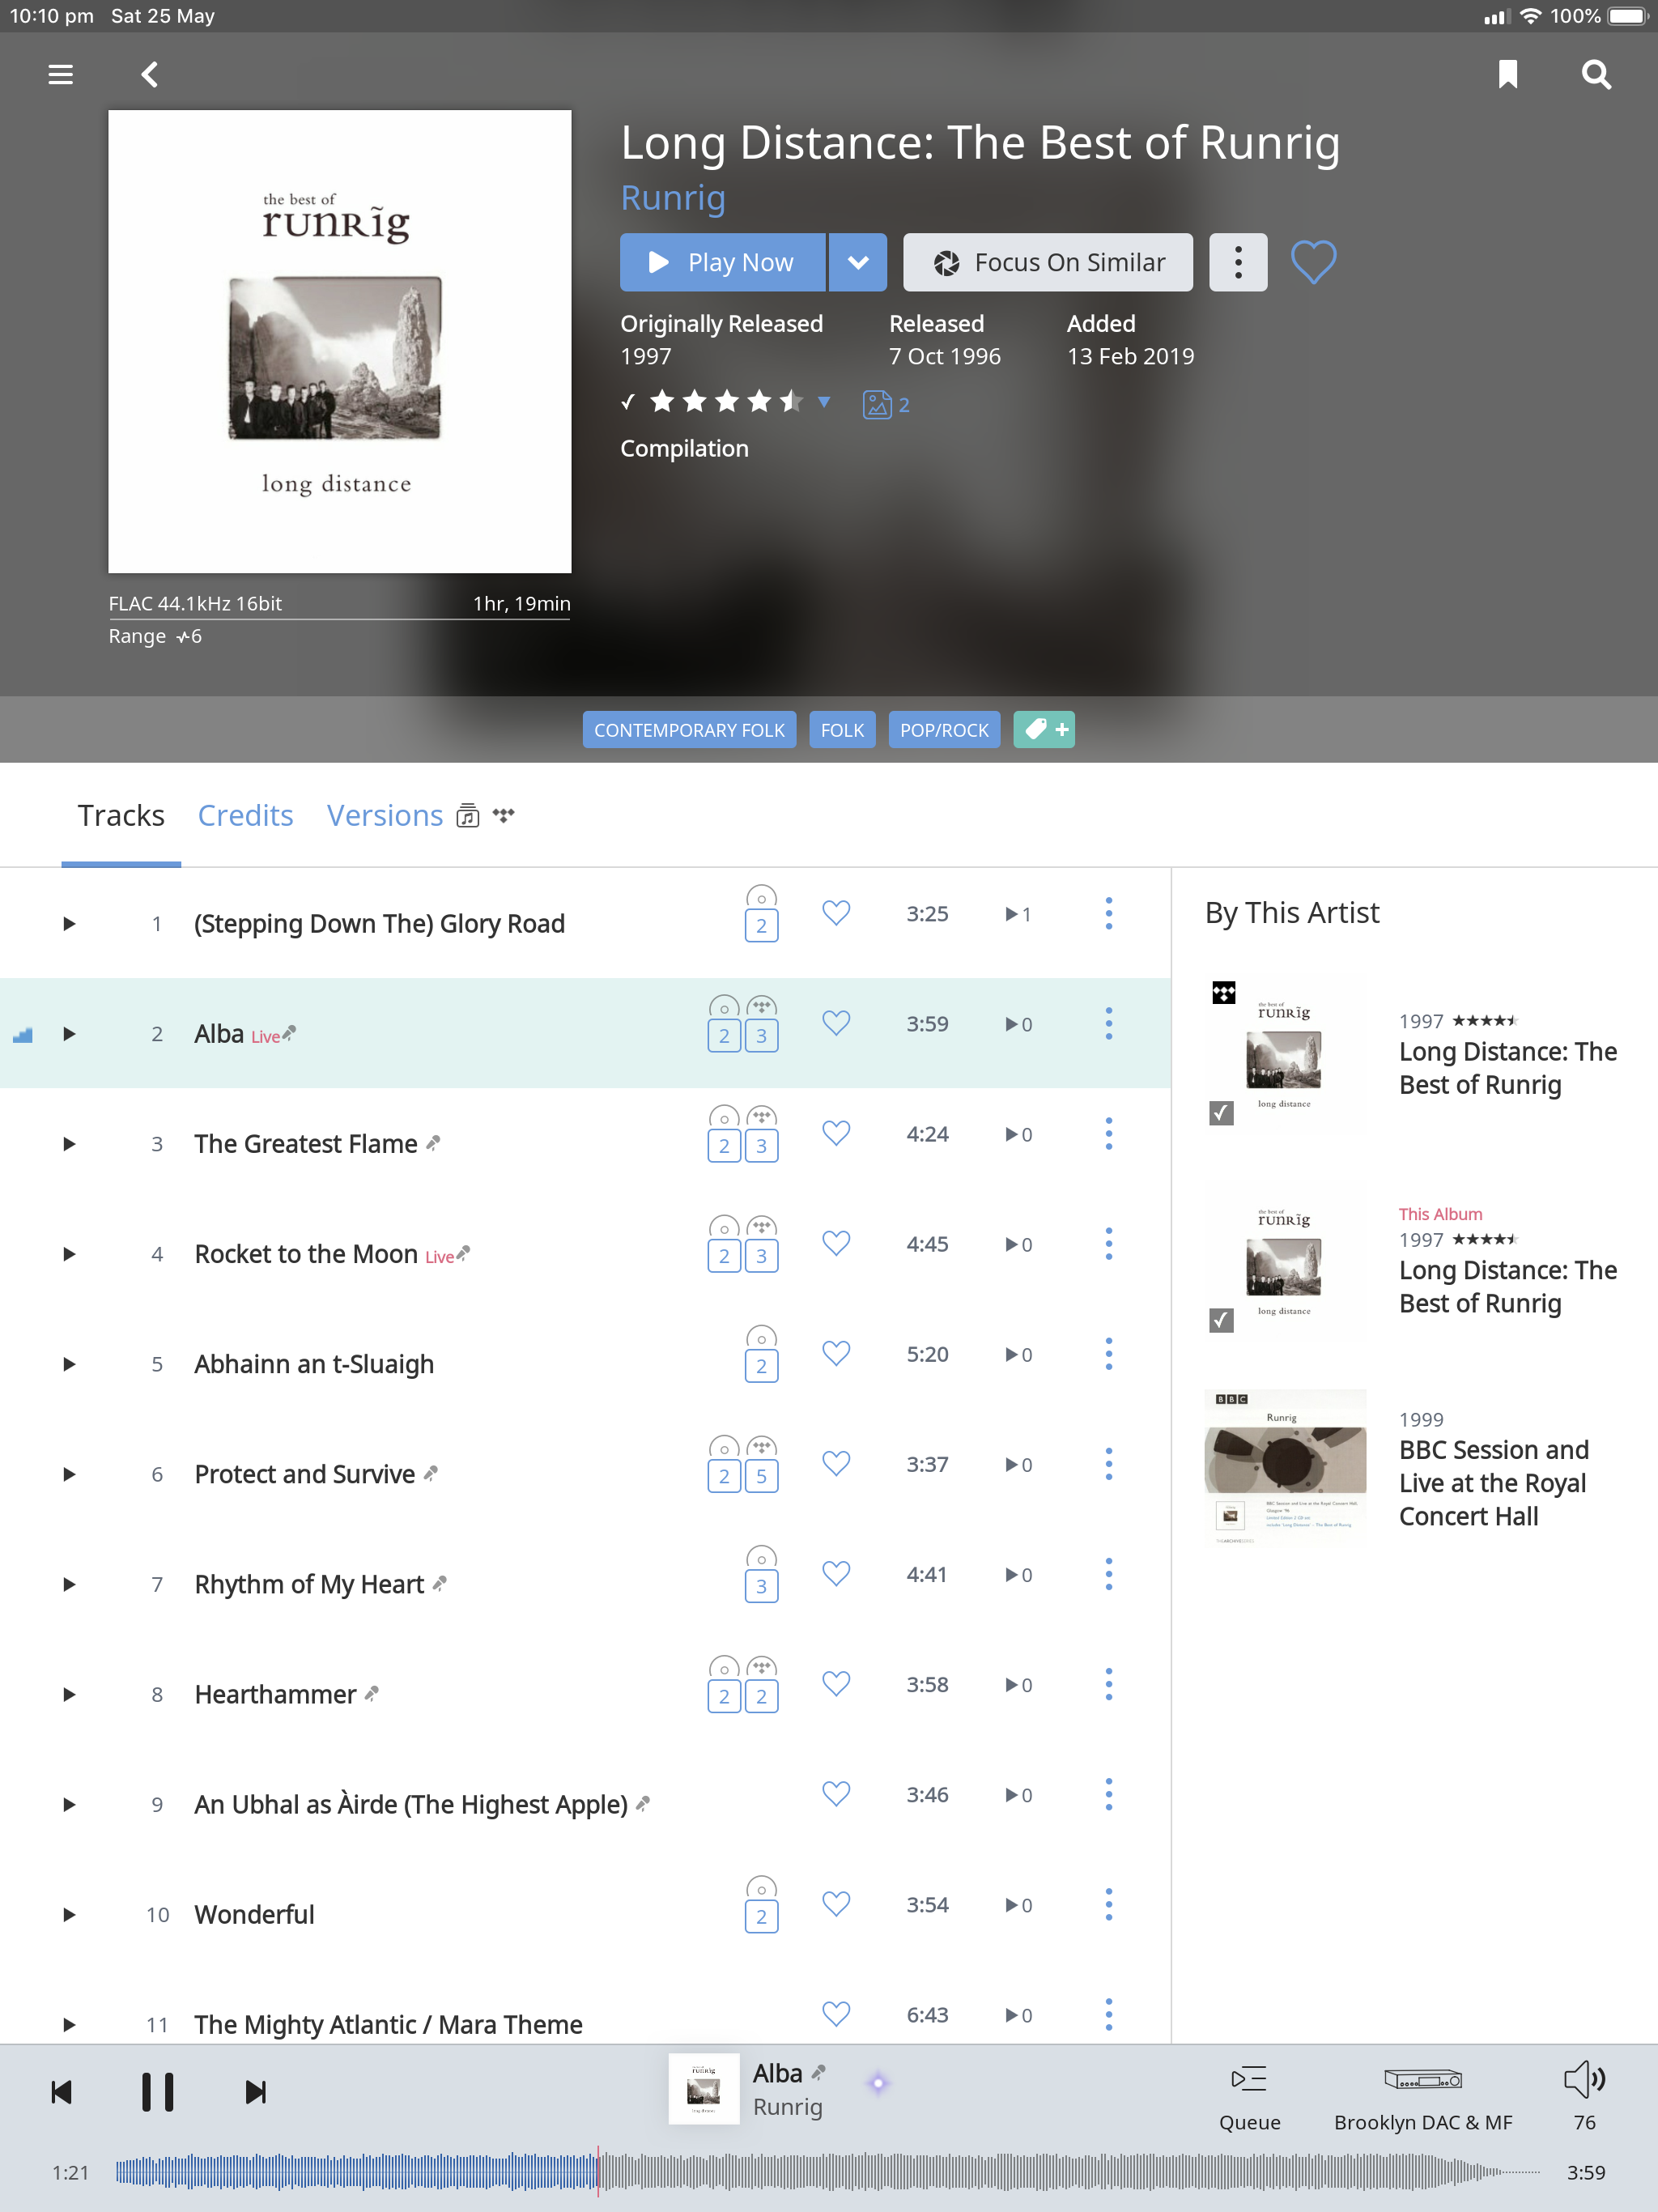Favorite track (Stepping Down The) Glory Road
The image size is (1658, 2212).
click(836, 913)
